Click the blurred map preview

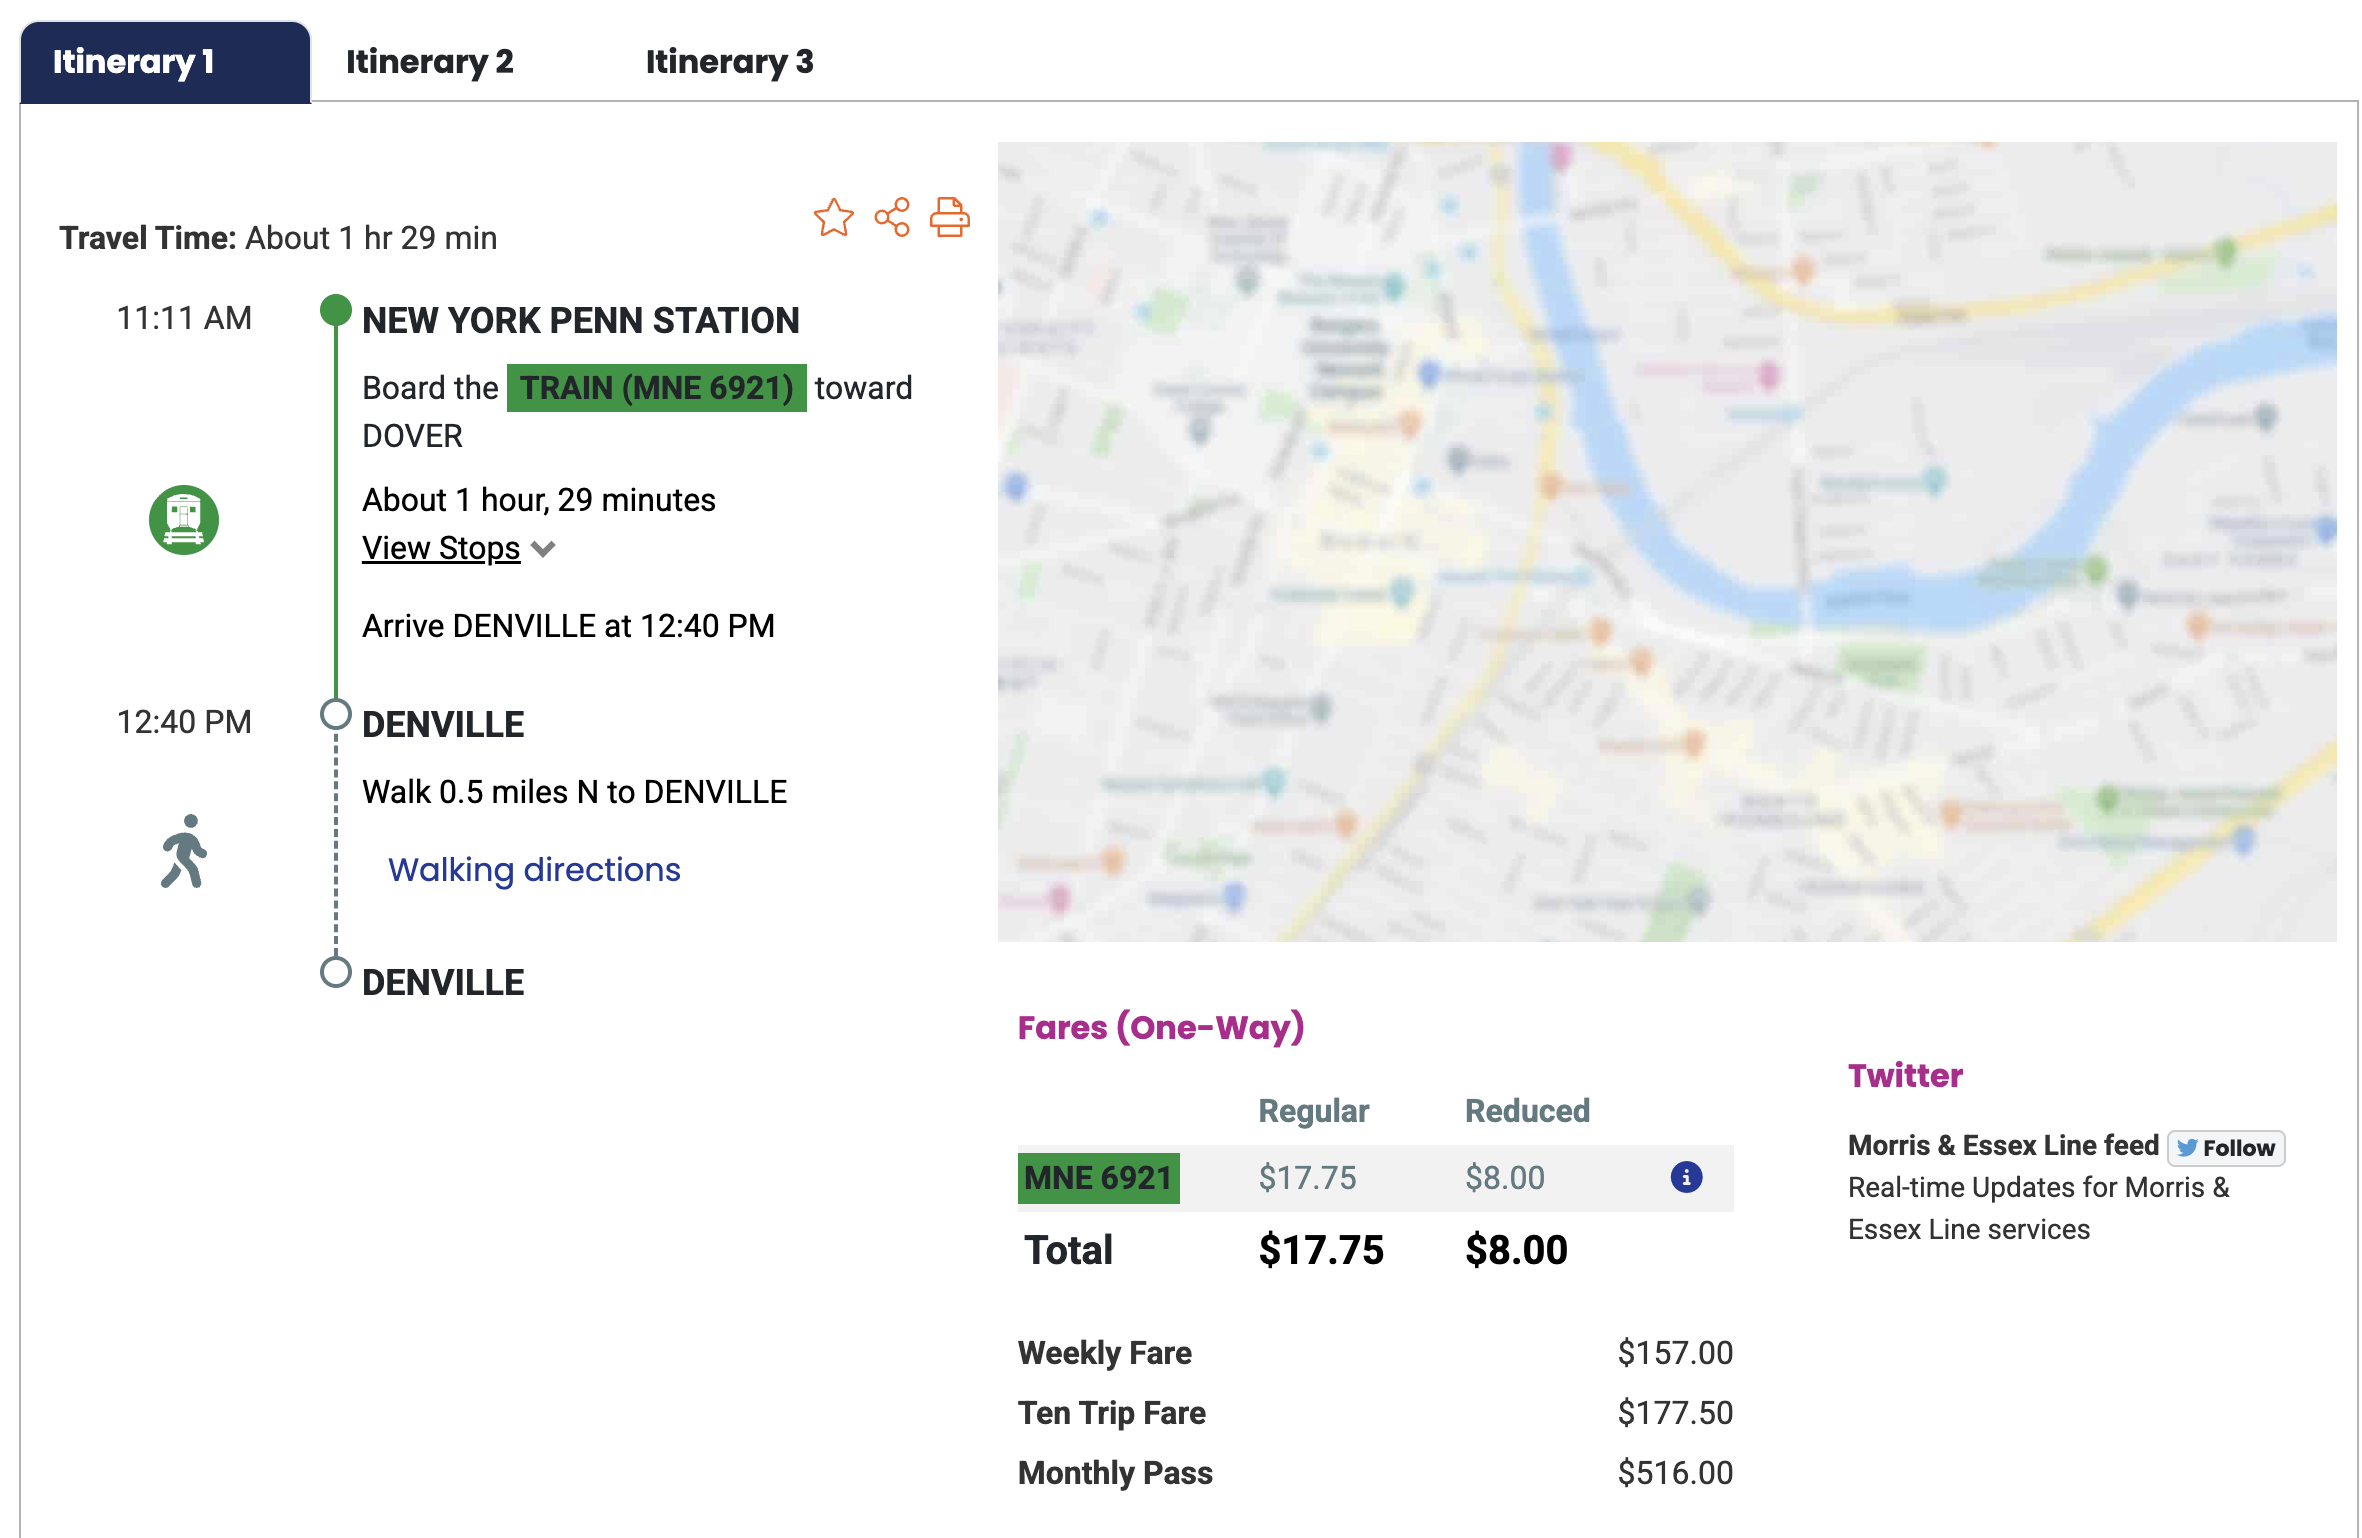pos(1666,541)
